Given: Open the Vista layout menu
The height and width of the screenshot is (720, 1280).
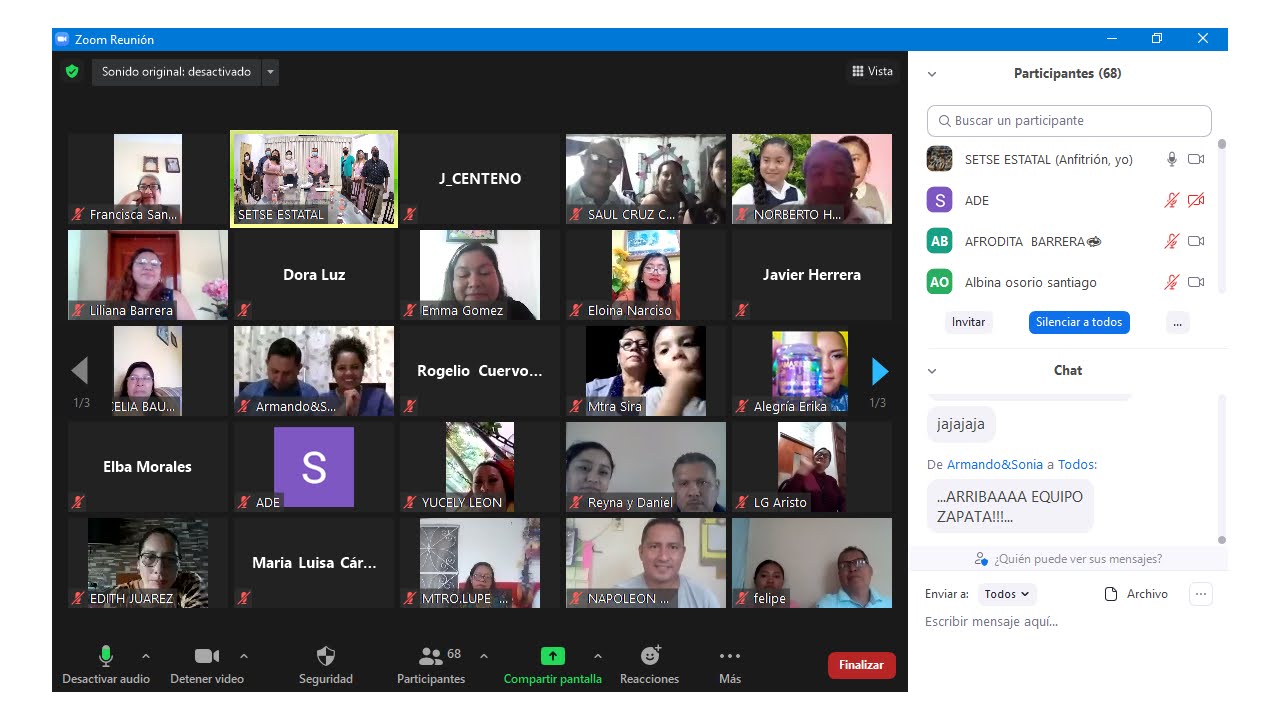Looking at the screenshot, I should tap(872, 71).
